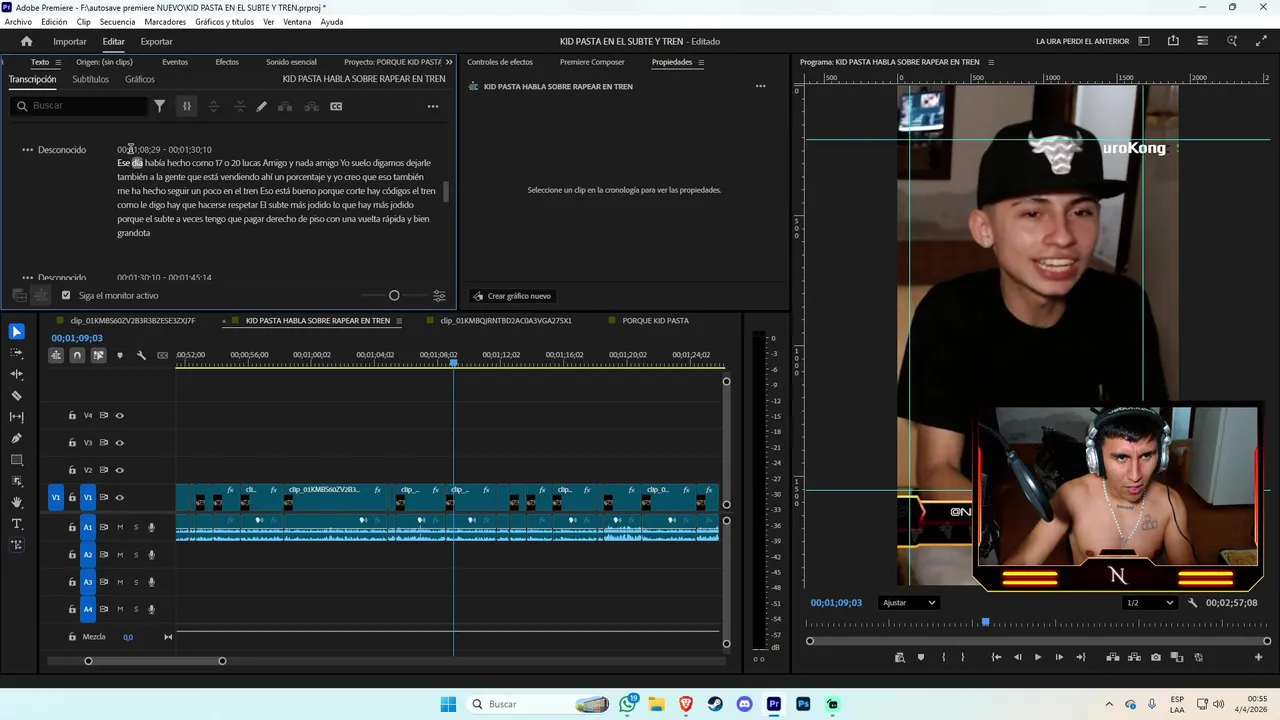
Task: Select the Razor tool
Action: (17, 396)
